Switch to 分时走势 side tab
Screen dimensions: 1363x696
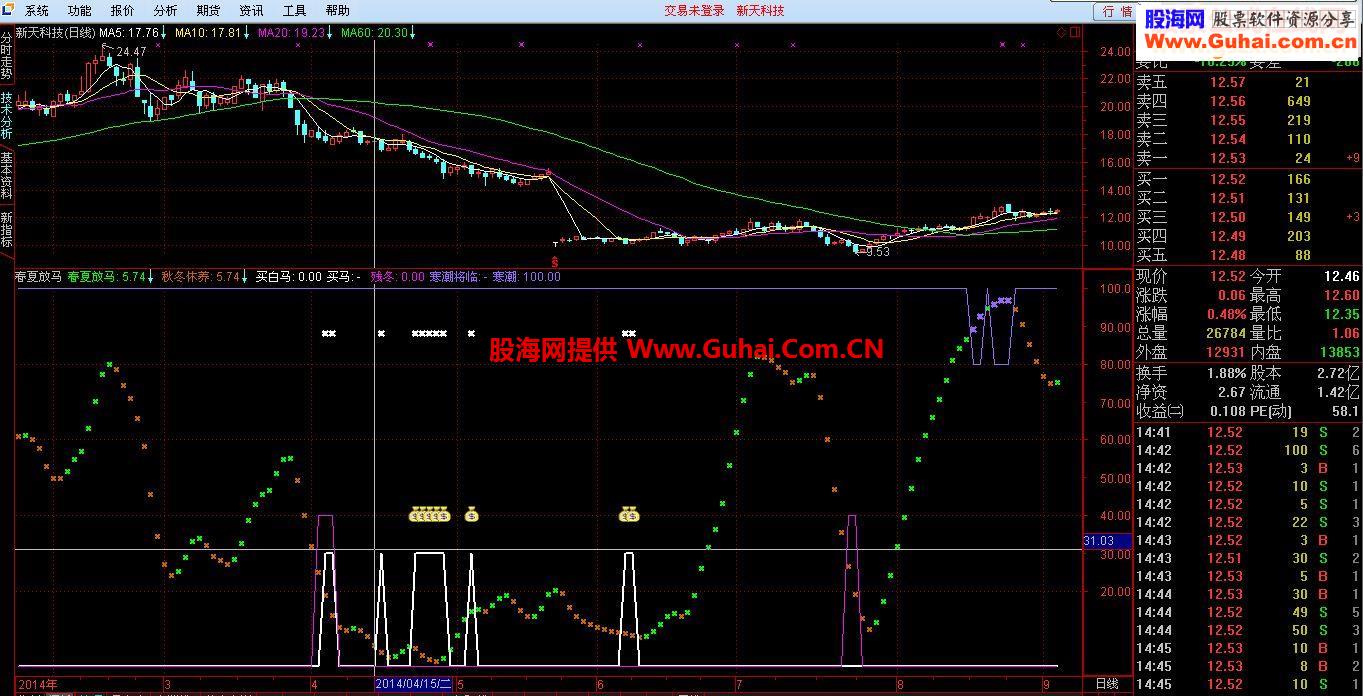[x=7, y=55]
